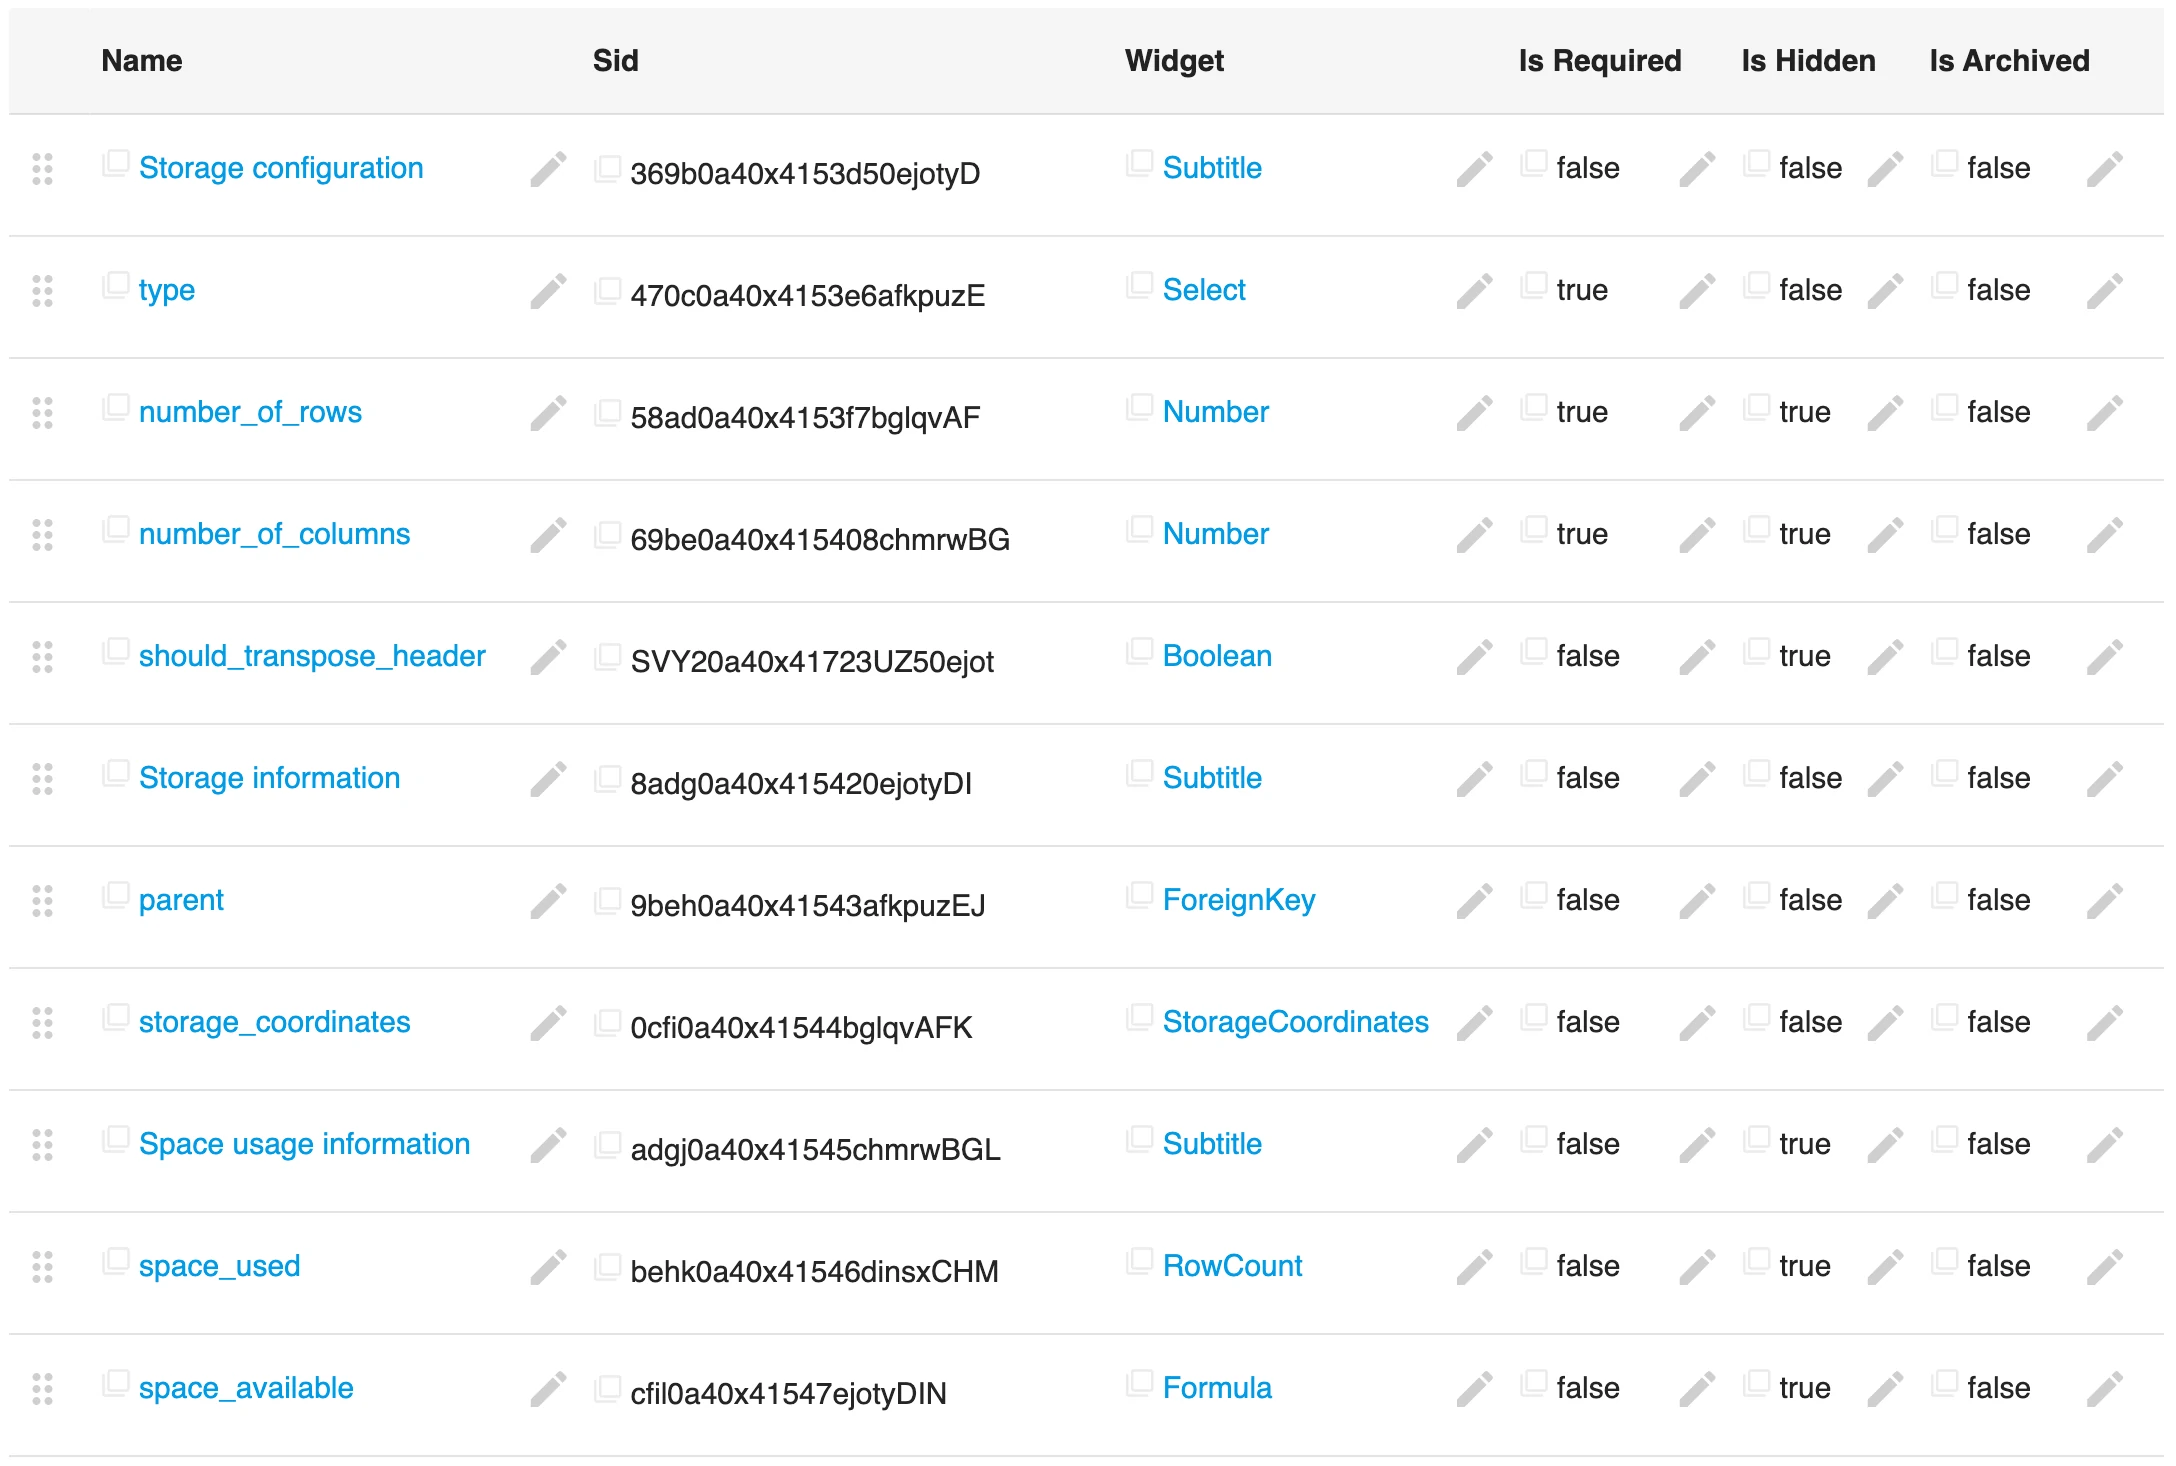The height and width of the screenshot is (1466, 2176).
Task: Edit Is Archived for space_available row
Action: [2105, 1389]
